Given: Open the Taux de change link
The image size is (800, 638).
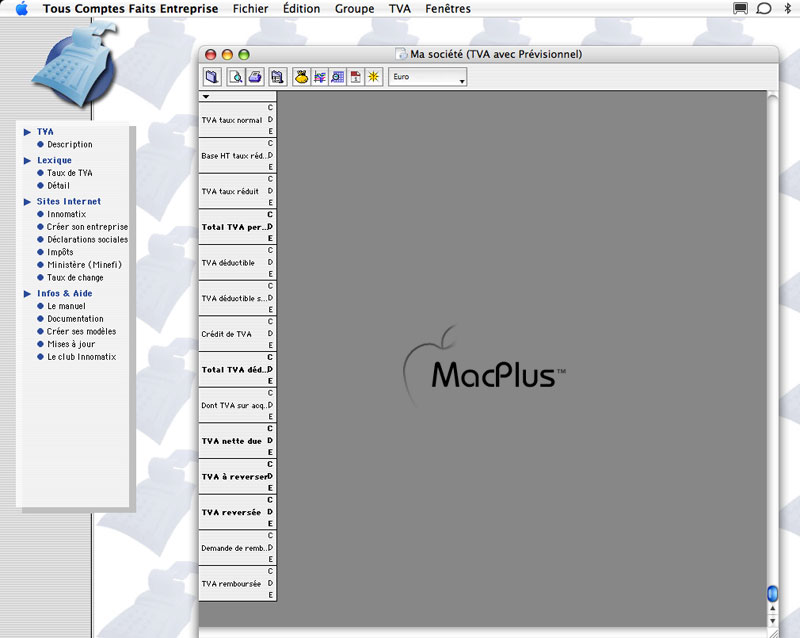Looking at the screenshot, I should pos(76,278).
